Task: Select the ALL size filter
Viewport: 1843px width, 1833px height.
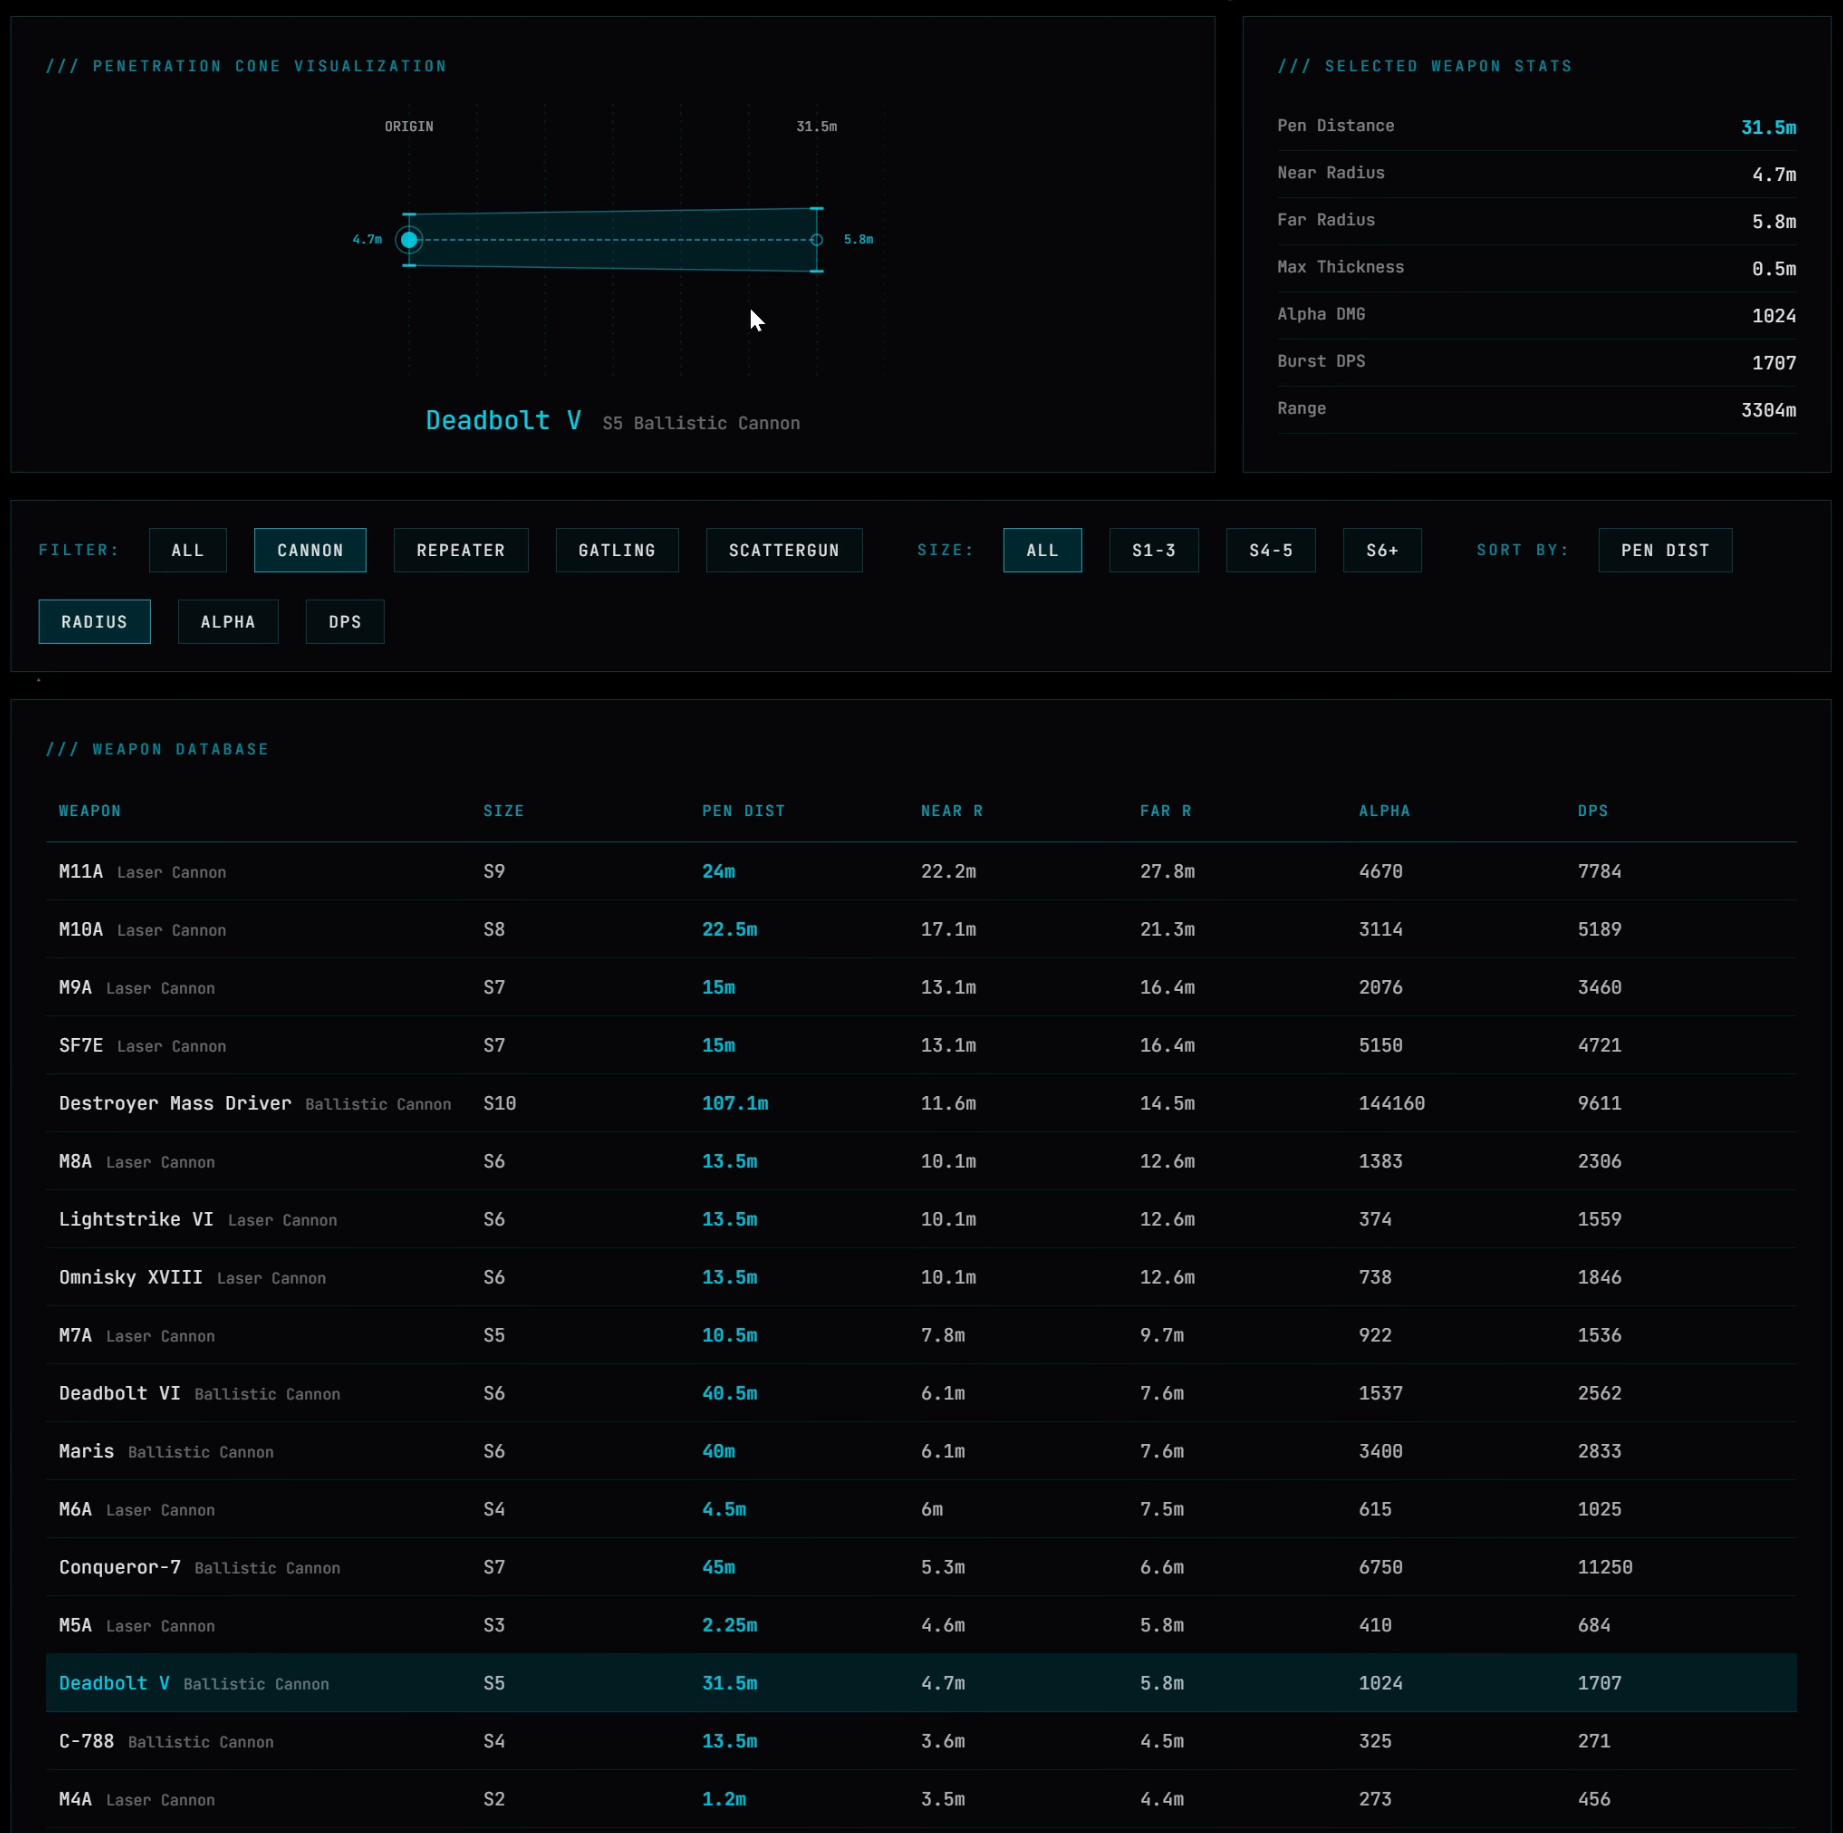Action: click(x=1042, y=550)
